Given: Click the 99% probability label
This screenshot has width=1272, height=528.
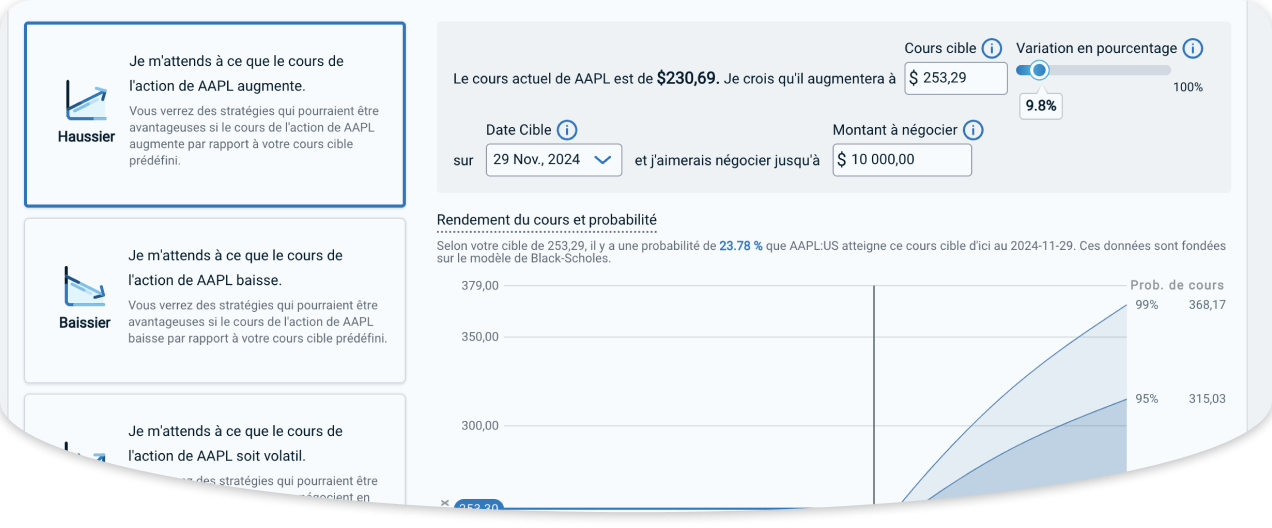Looking at the screenshot, I should pos(1147,305).
